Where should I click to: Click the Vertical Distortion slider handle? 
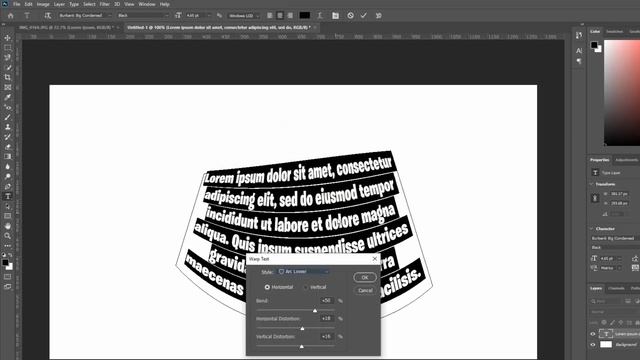pyautogui.click(x=301, y=346)
